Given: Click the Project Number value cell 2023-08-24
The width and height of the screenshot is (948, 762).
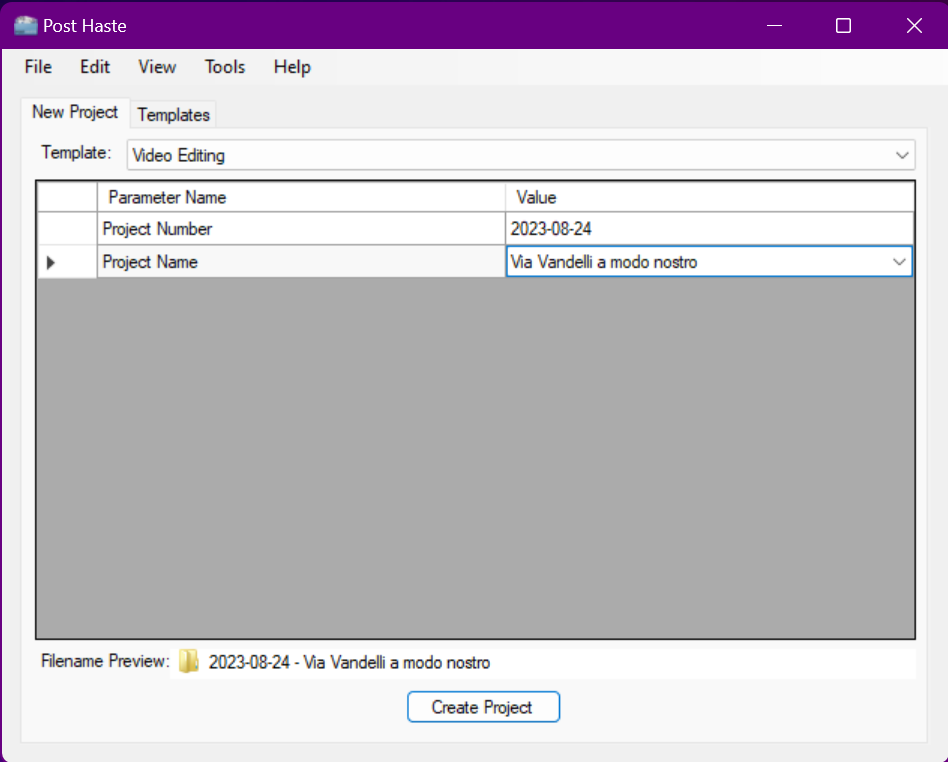Looking at the screenshot, I should pos(709,229).
